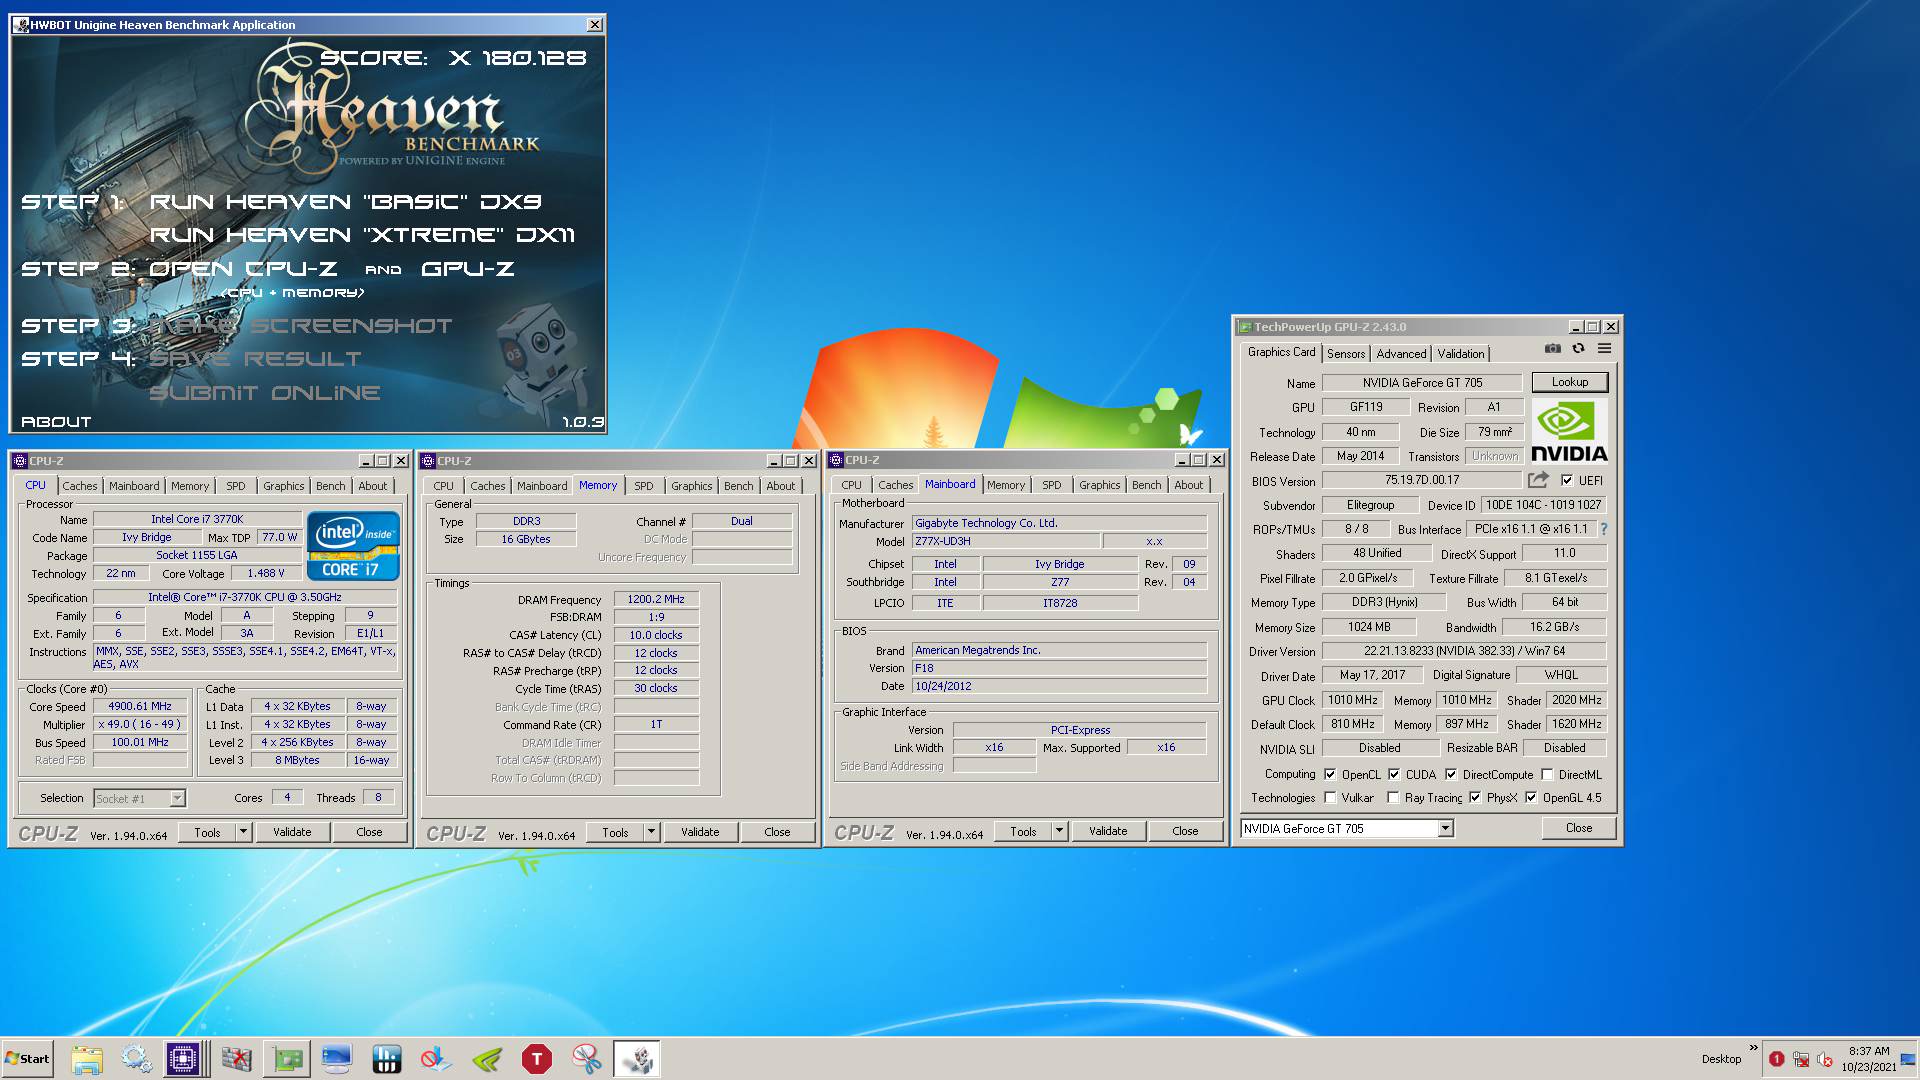This screenshot has height=1080, width=1920.
Task: Toggle the Ray Tracing checkbox
Action: tap(1393, 798)
